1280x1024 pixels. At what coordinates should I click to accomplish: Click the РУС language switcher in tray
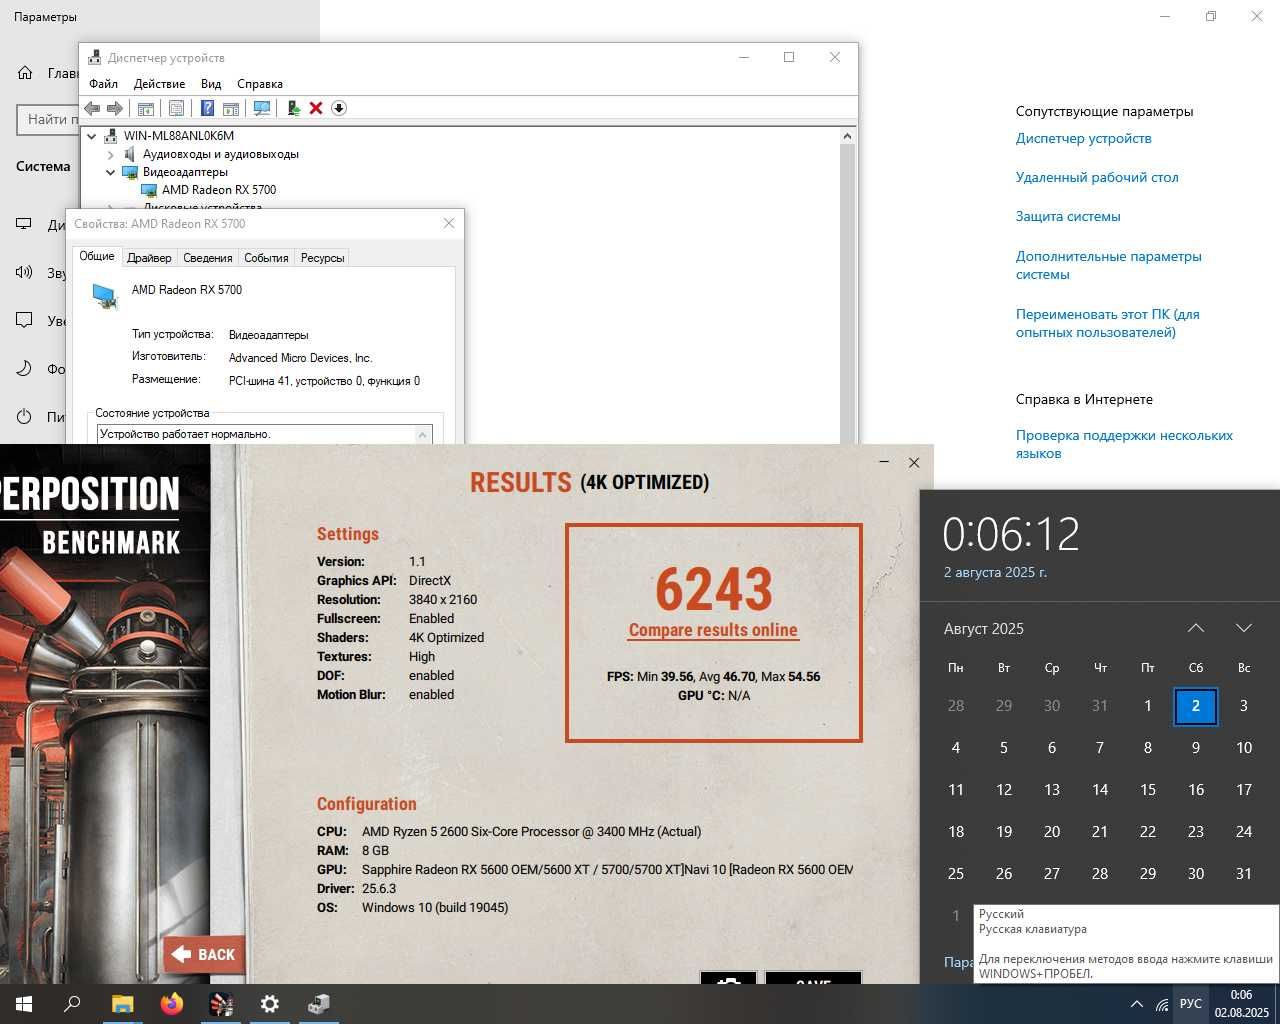[x=1191, y=1004]
